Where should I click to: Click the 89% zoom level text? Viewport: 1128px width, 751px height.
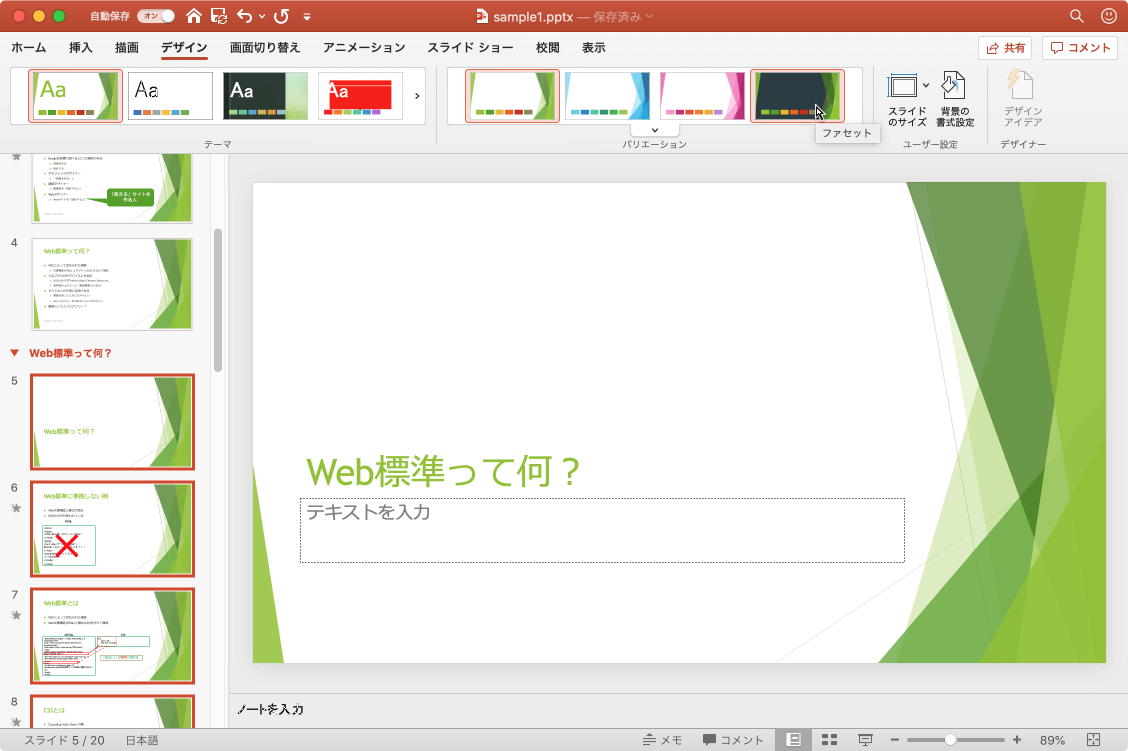(x=1052, y=739)
